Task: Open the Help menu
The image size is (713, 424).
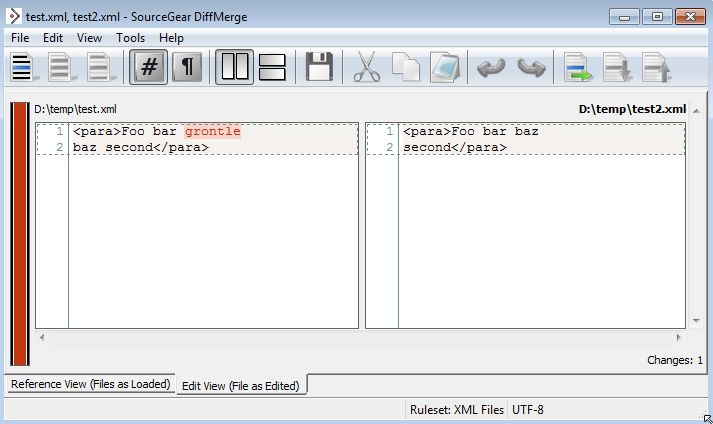Action: (x=171, y=38)
